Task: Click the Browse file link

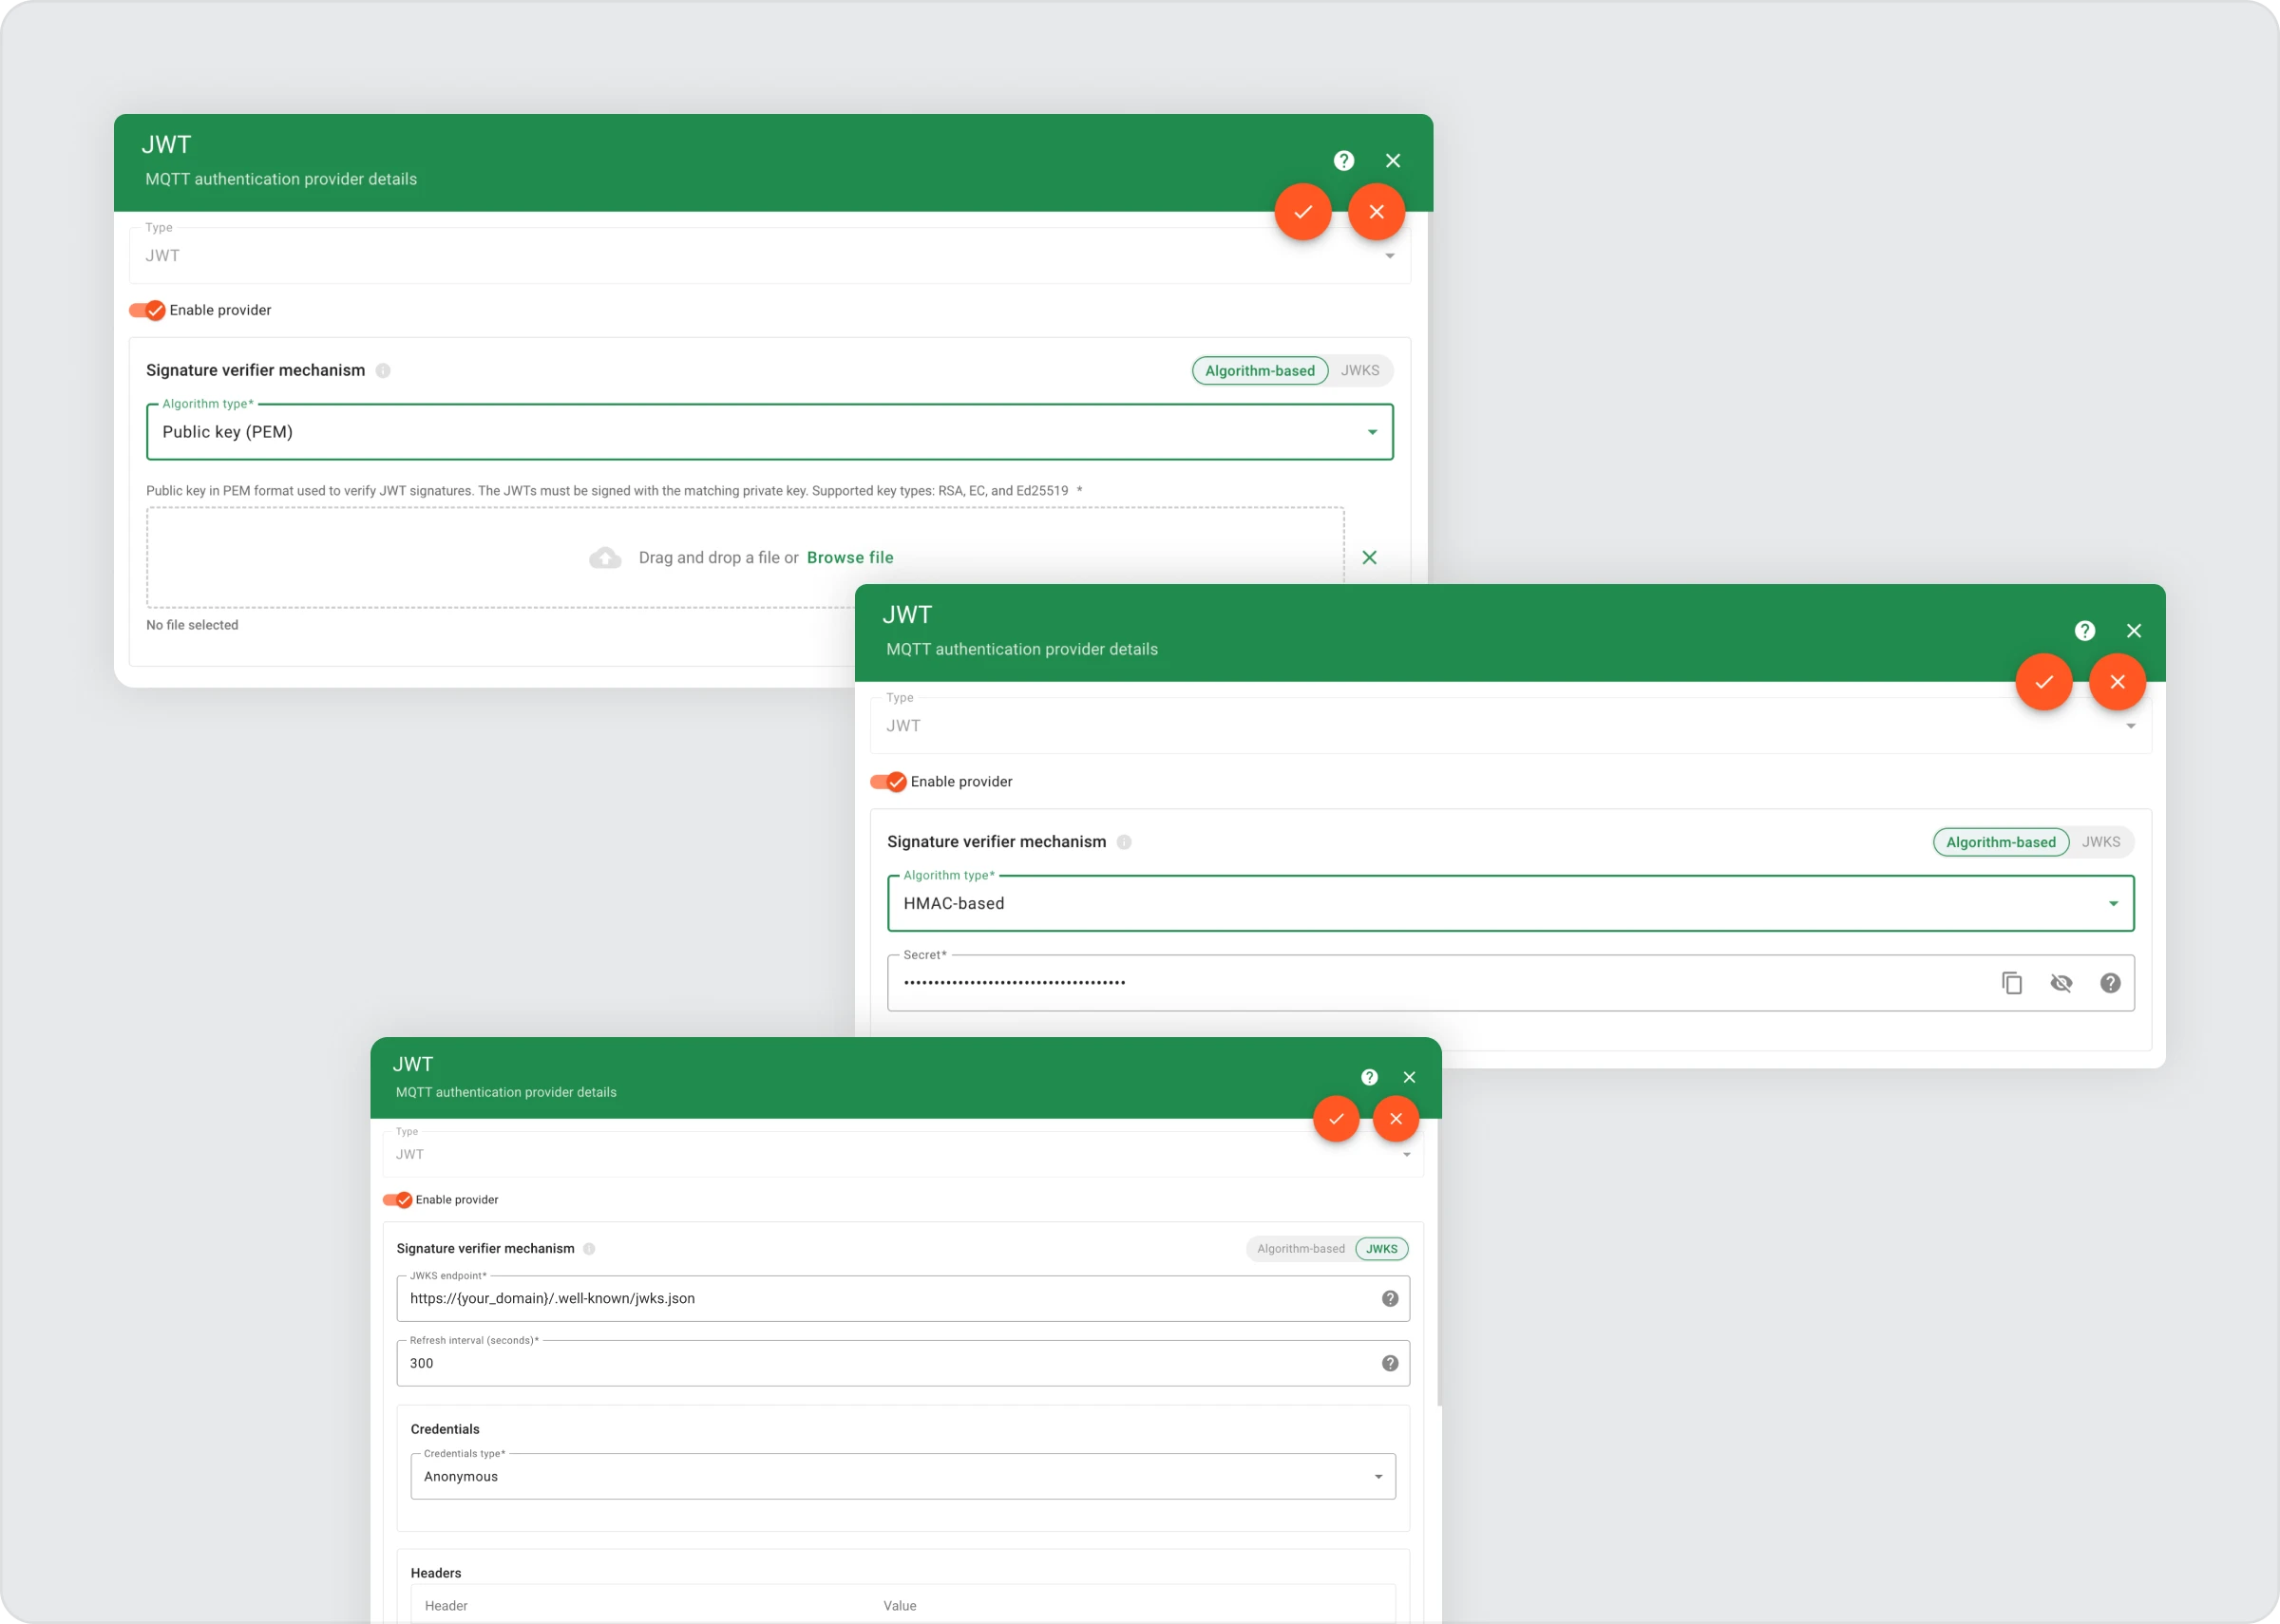Action: tap(850, 557)
